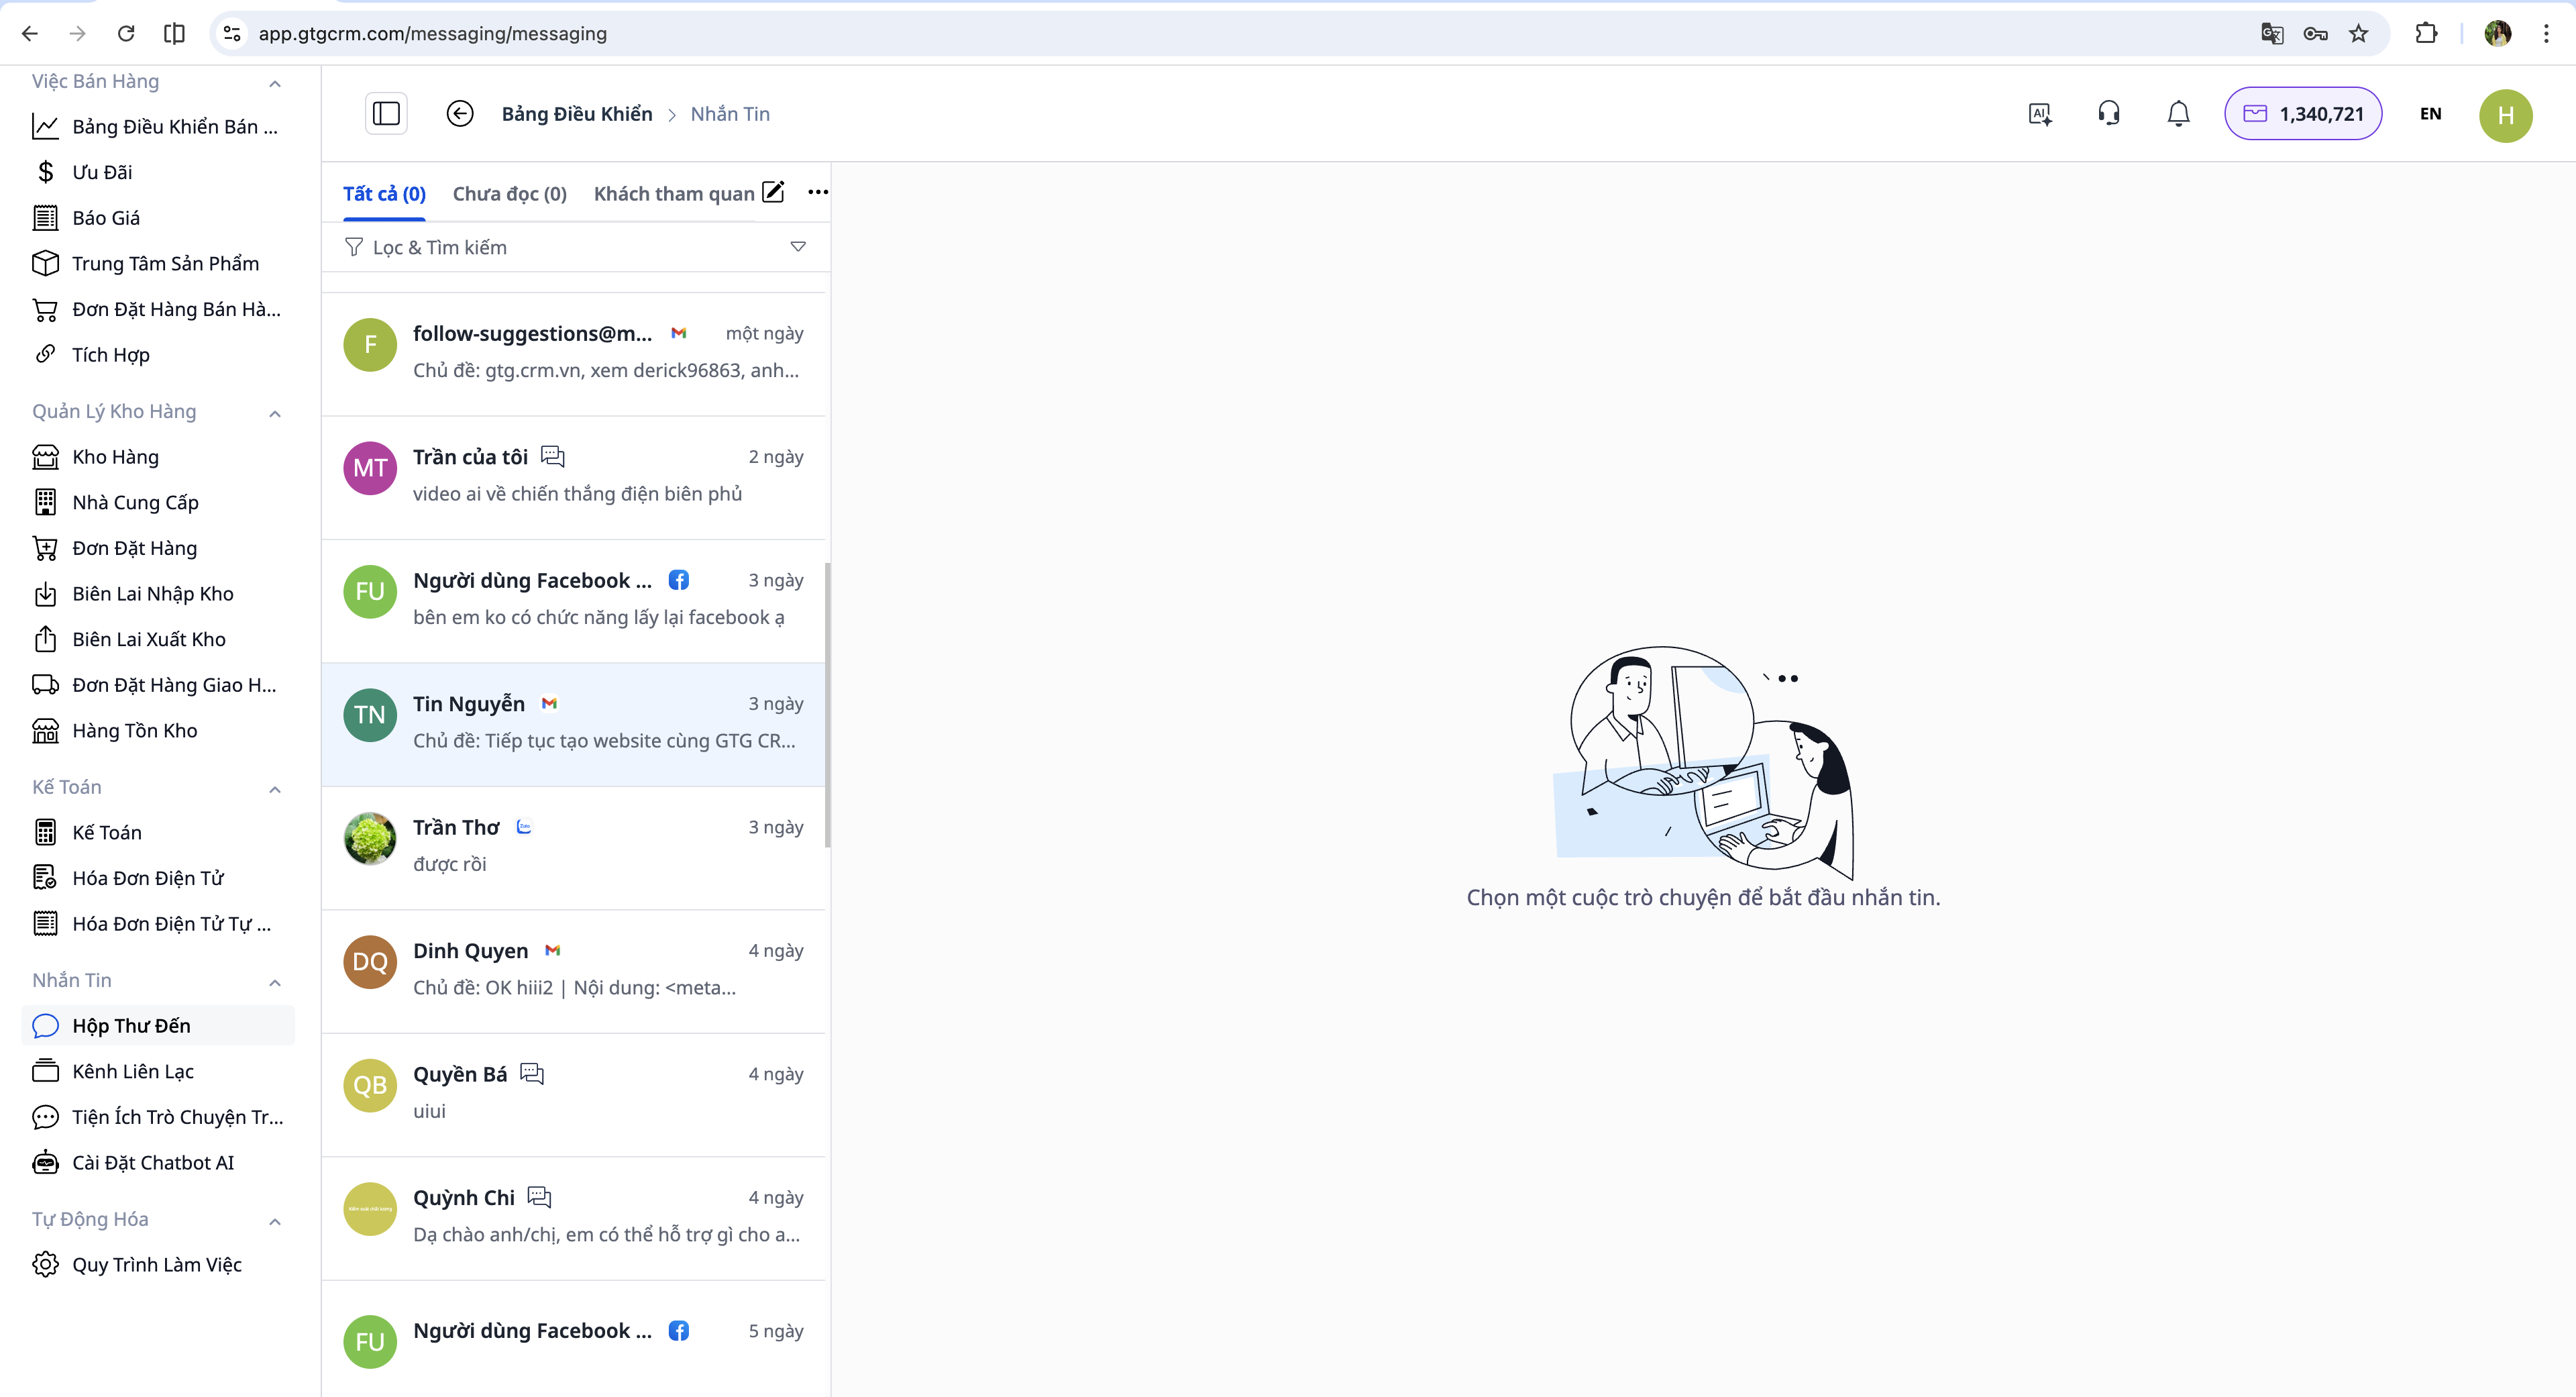Image resolution: width=2576 pixels, height=1397 pixels.
Task: Expand the Lọc & Tìm Kiếm filter panel
Action: coord(798,246)
